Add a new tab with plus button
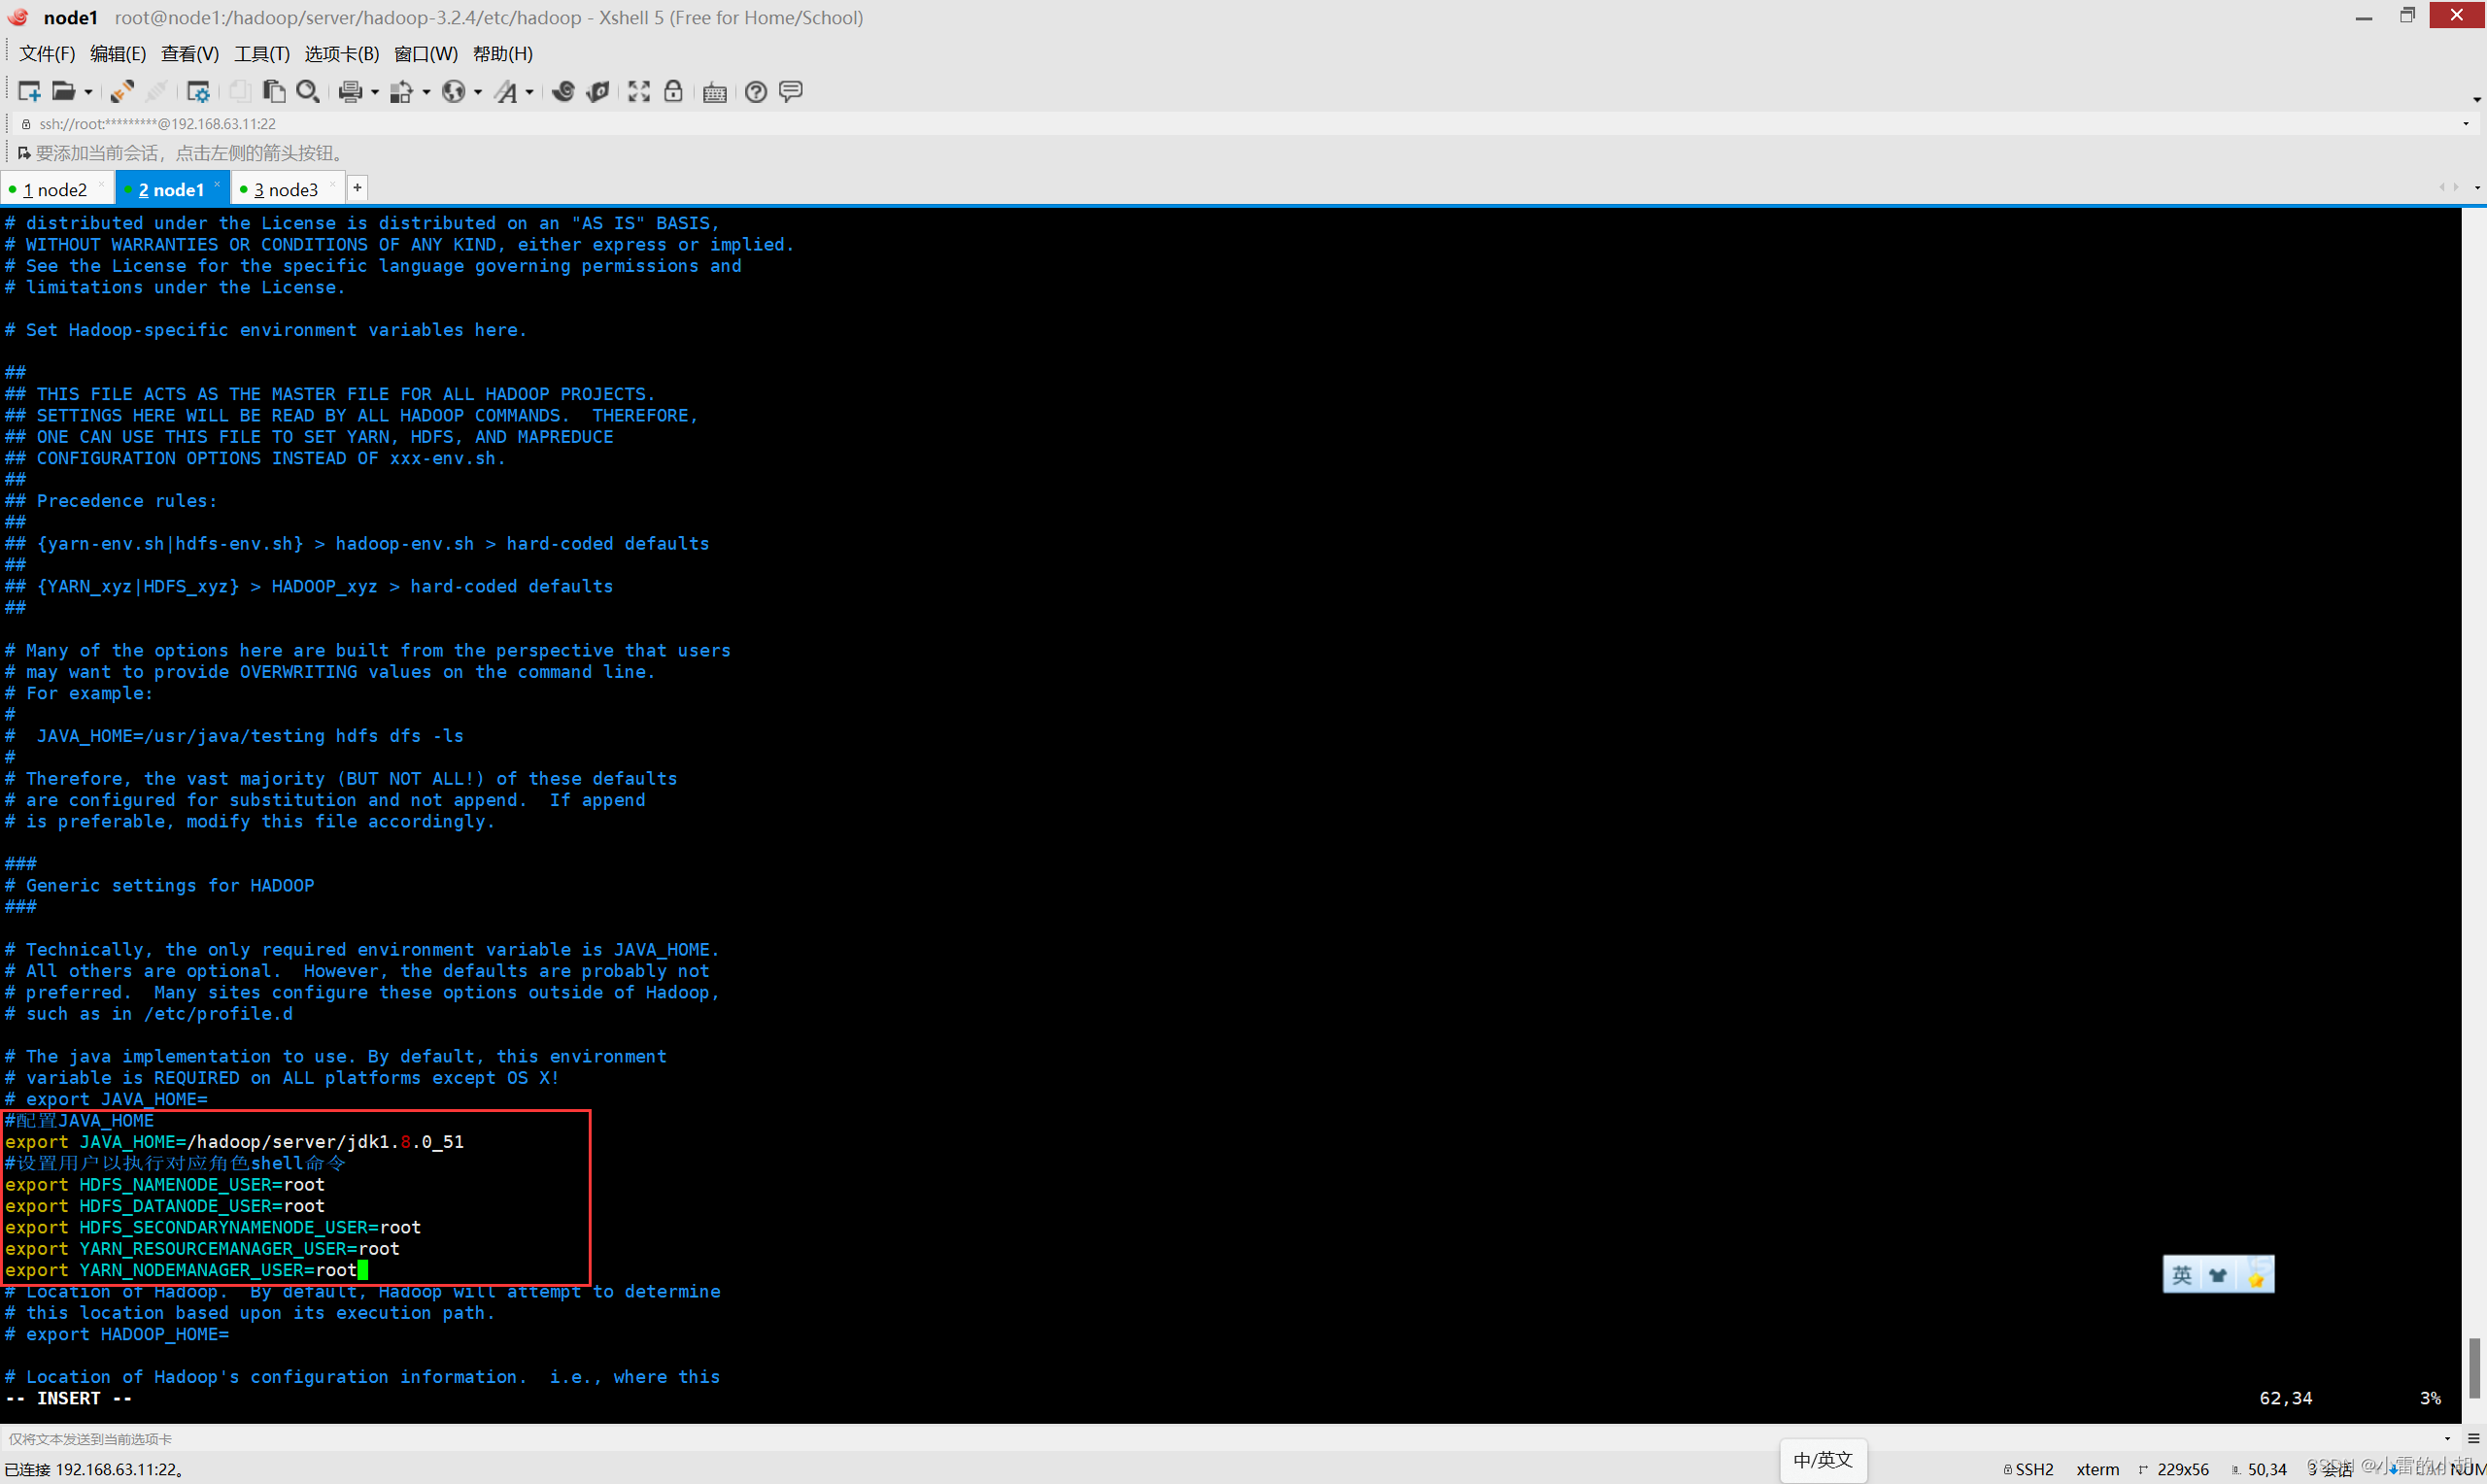 (x=358, y=187)
